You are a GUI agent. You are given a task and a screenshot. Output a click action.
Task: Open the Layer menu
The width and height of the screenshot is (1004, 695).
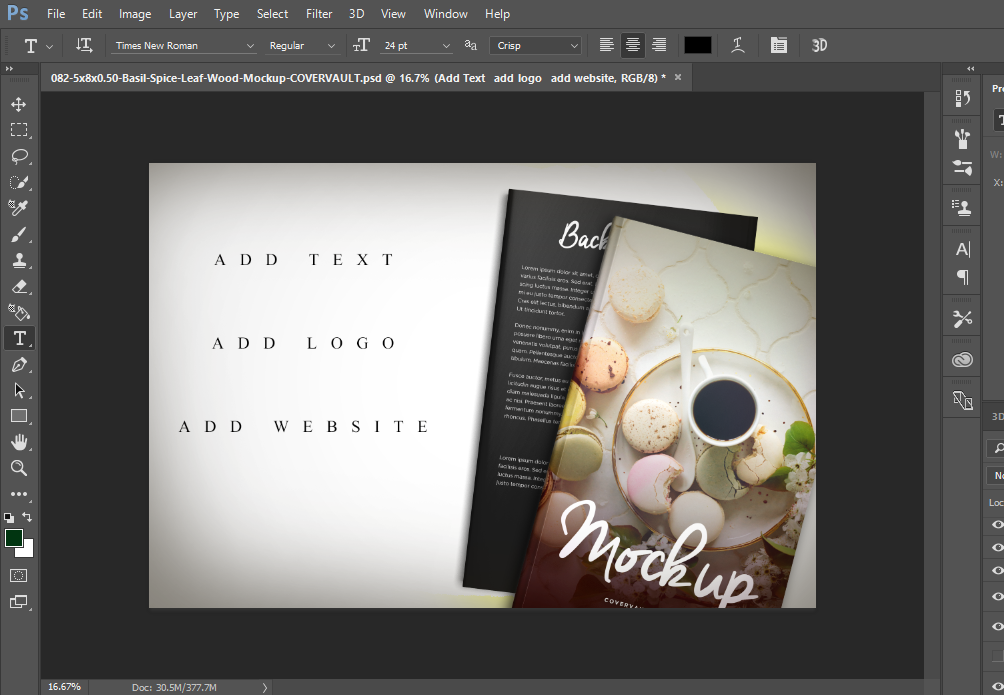click(x=183, y=14)
